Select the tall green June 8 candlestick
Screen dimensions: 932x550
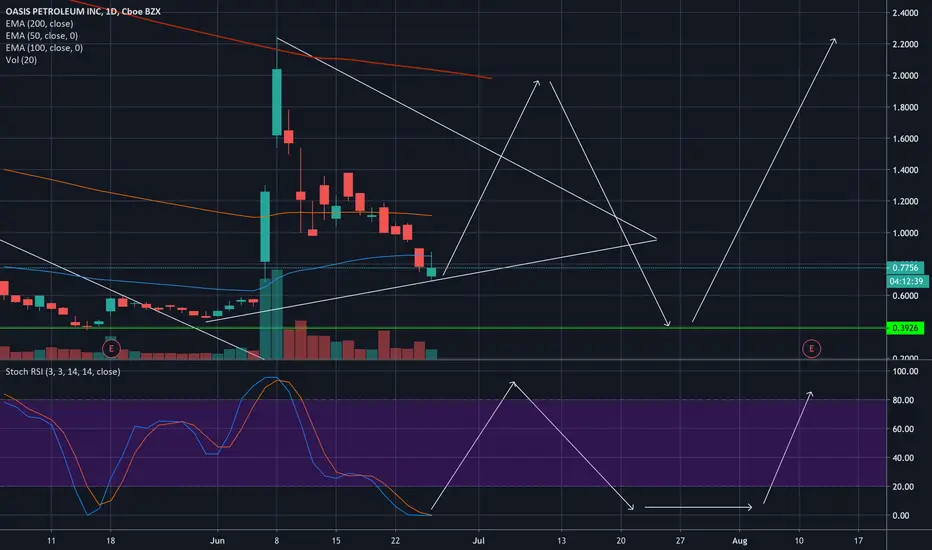pyautogui.click(x=277, y=102)
